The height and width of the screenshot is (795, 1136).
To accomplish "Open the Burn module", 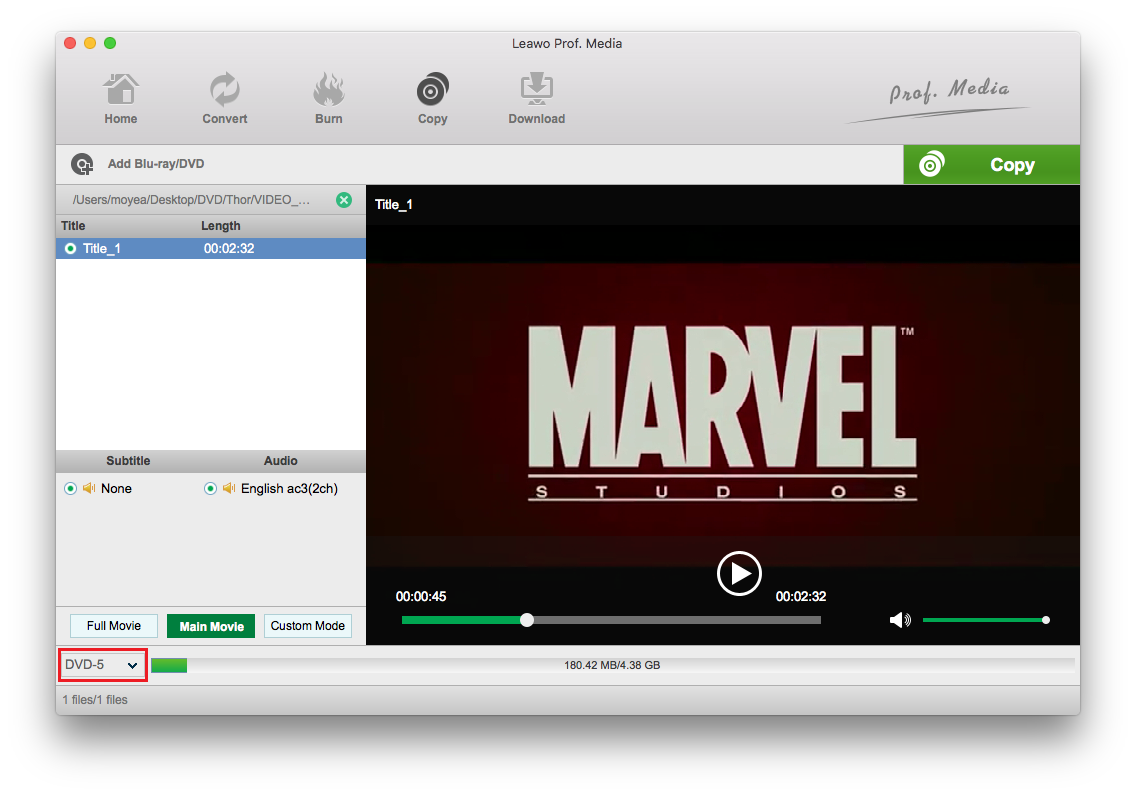I will tap(328, 99).
